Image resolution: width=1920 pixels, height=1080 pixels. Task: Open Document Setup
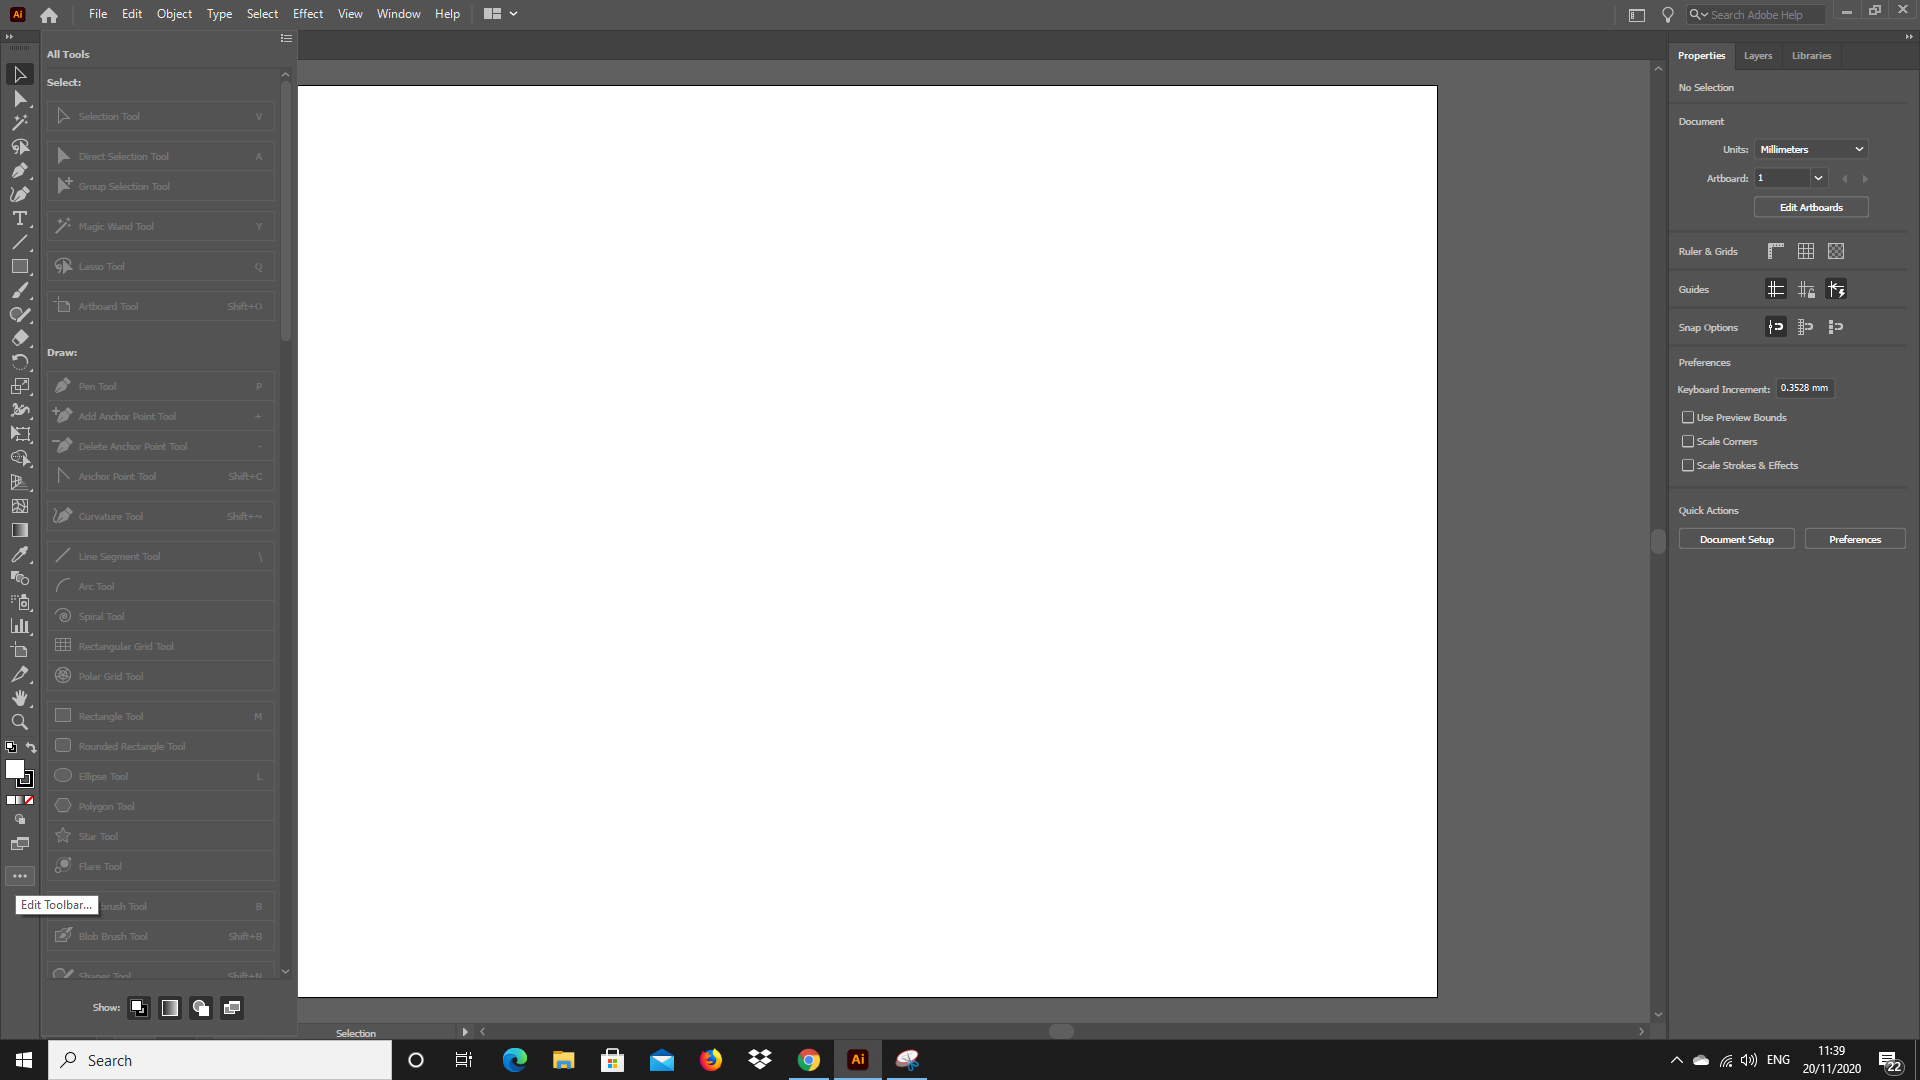click(x=1737, y=539)
